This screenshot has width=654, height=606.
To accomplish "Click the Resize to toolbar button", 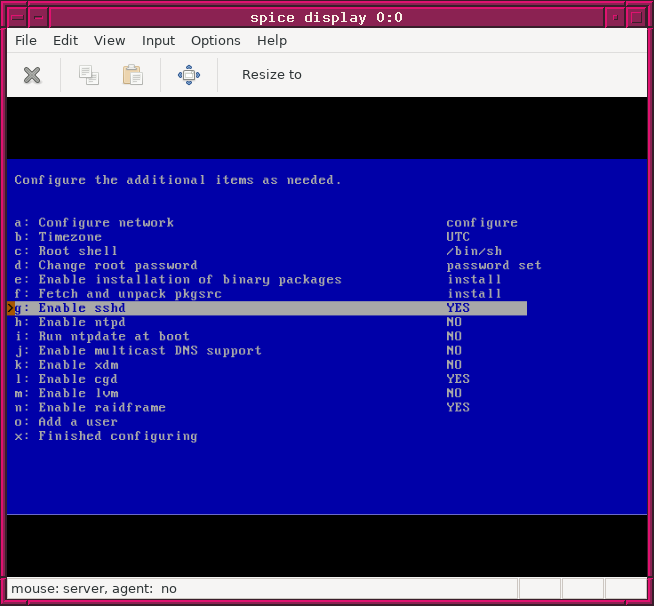I will tap(271, 75).
